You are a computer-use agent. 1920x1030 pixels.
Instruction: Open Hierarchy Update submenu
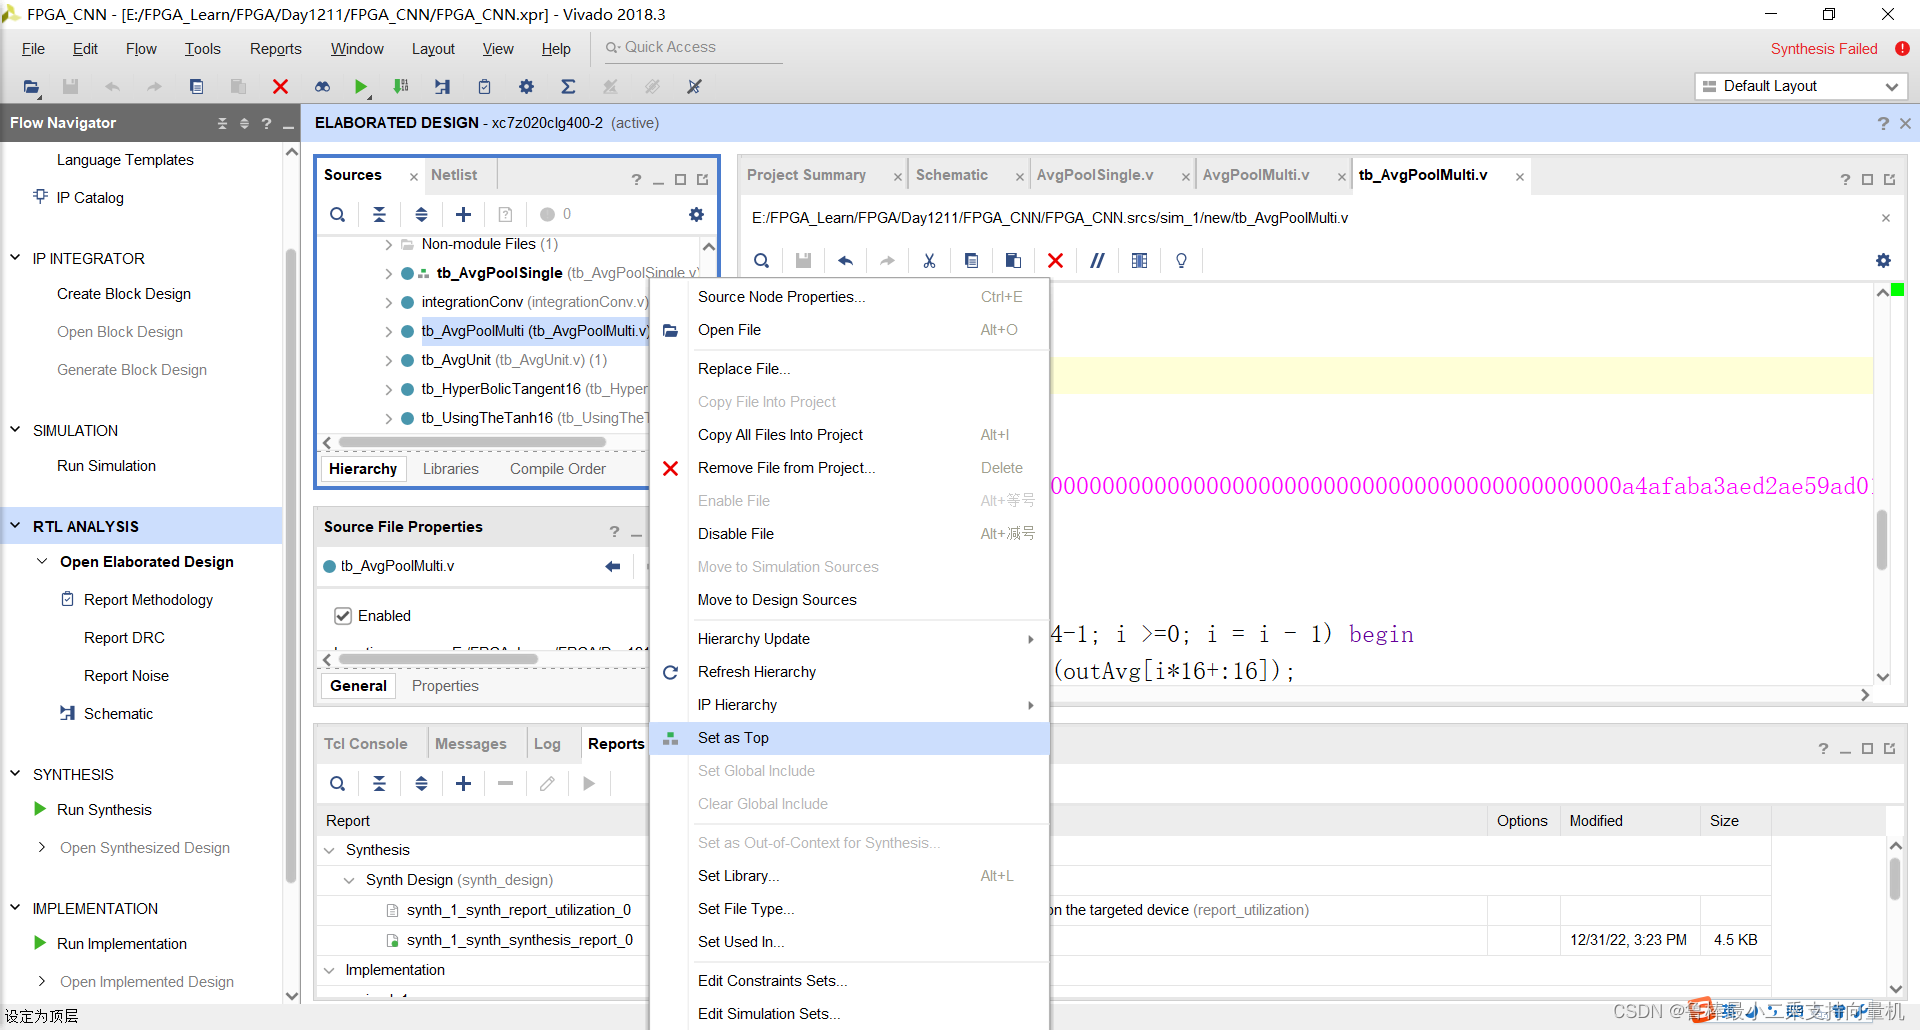pyautogui.click(x=849, y=639)
